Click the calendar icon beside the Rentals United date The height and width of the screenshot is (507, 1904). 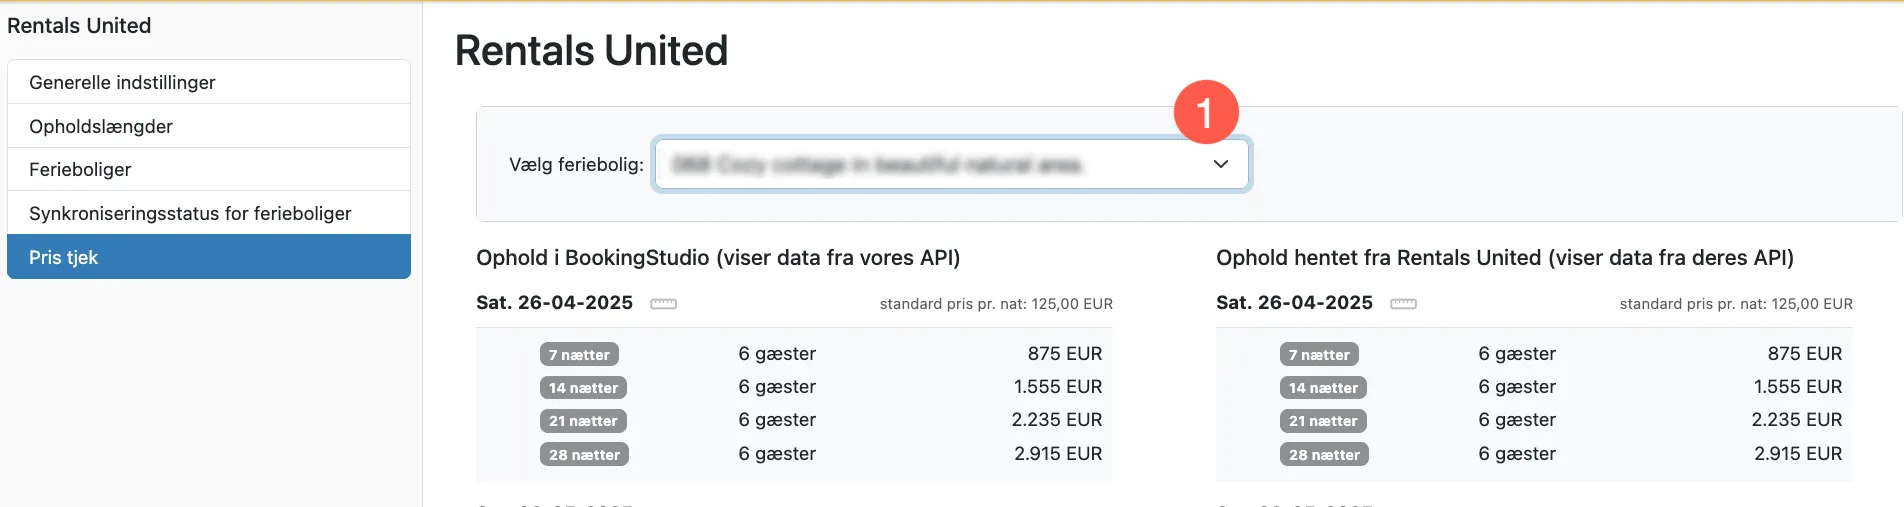tap(1403, 304)
